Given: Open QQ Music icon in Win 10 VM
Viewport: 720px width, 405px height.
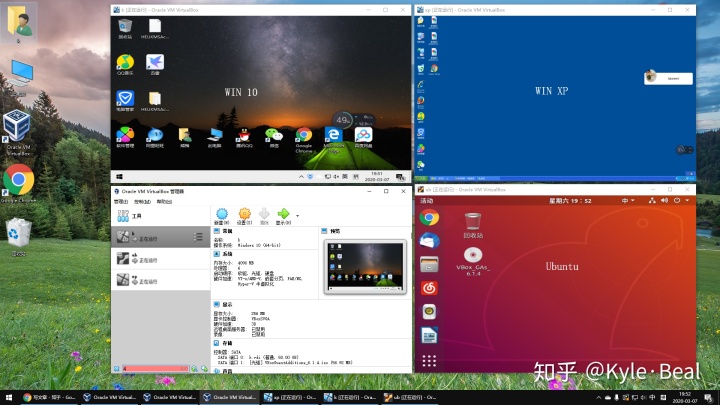Looking at the screenshot, I should 125,65.
